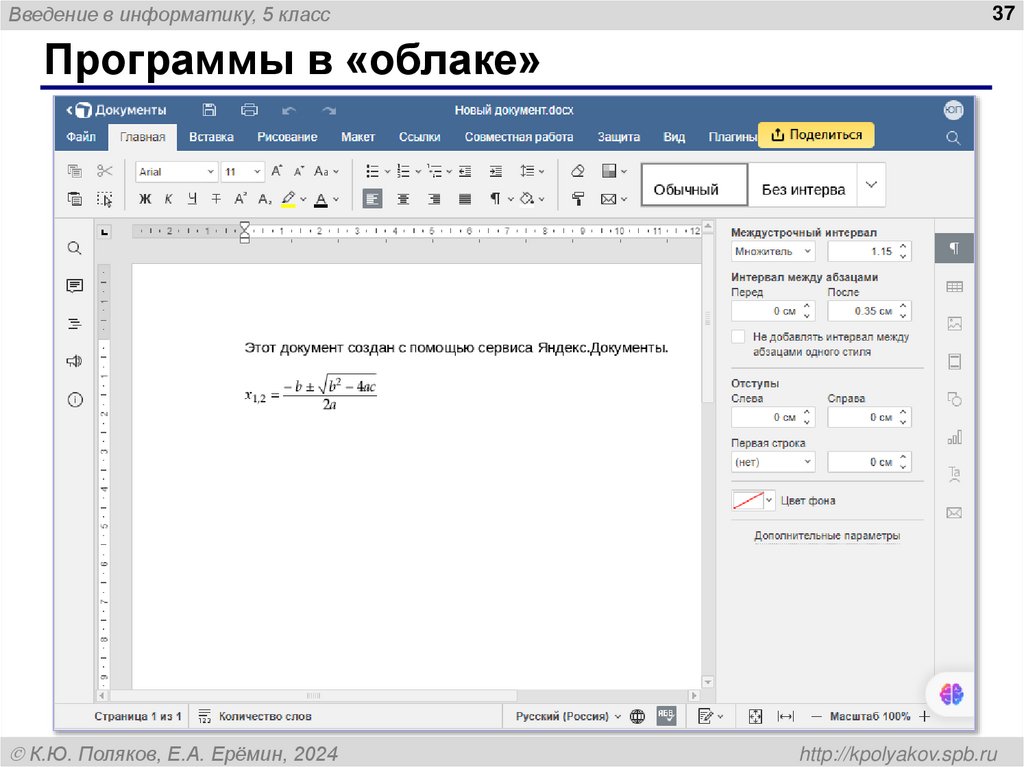This screenshot has height=767, width=1024.
Task: Select the text highlight color icon
Action: coord(289,198)
